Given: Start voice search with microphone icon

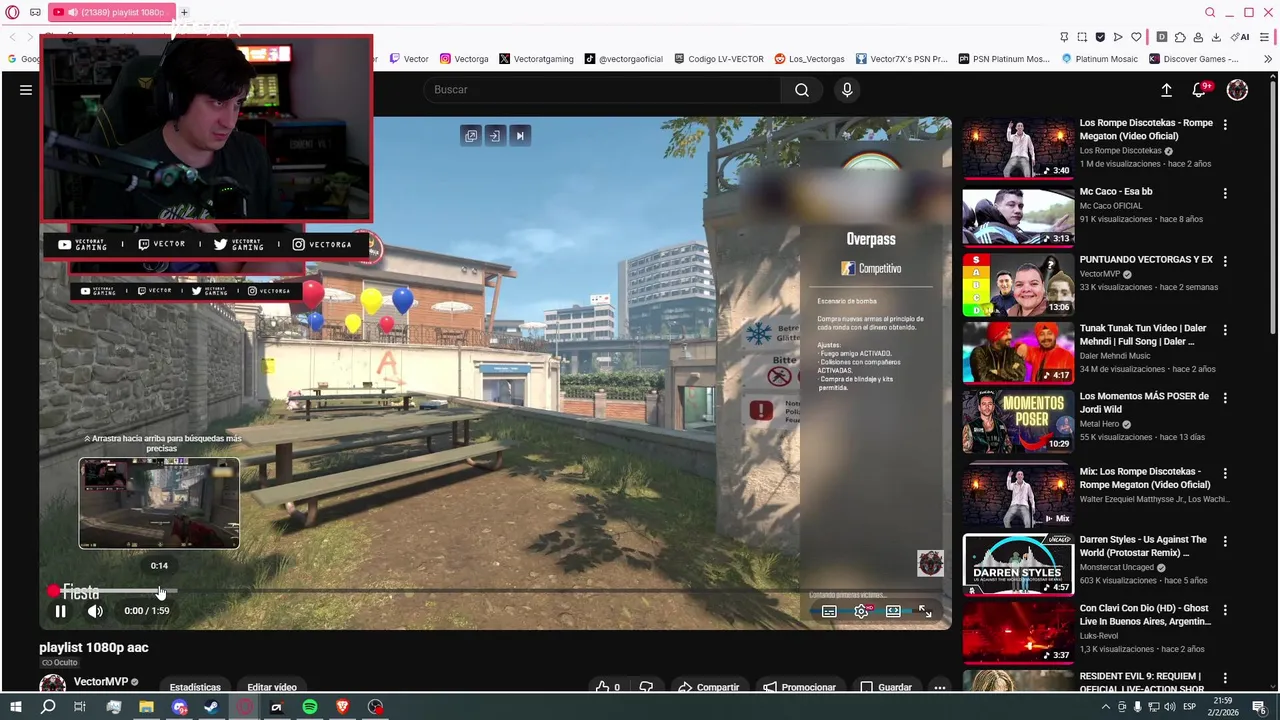Looking at the screenshot, I should click(x=847, y=90).
